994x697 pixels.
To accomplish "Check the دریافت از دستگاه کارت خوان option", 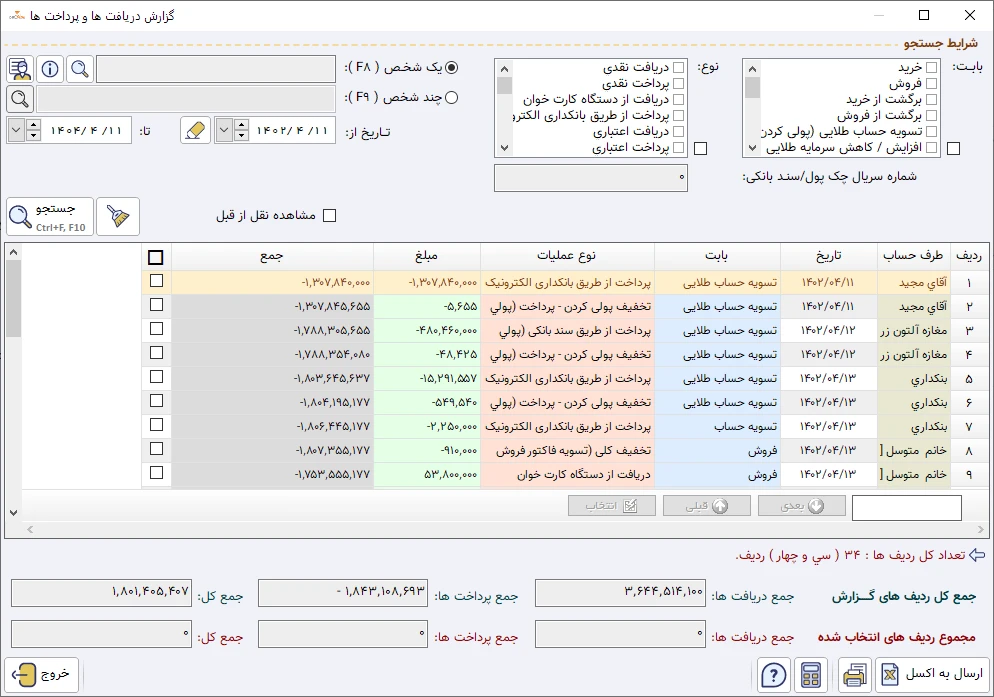I will pos(678,100).
